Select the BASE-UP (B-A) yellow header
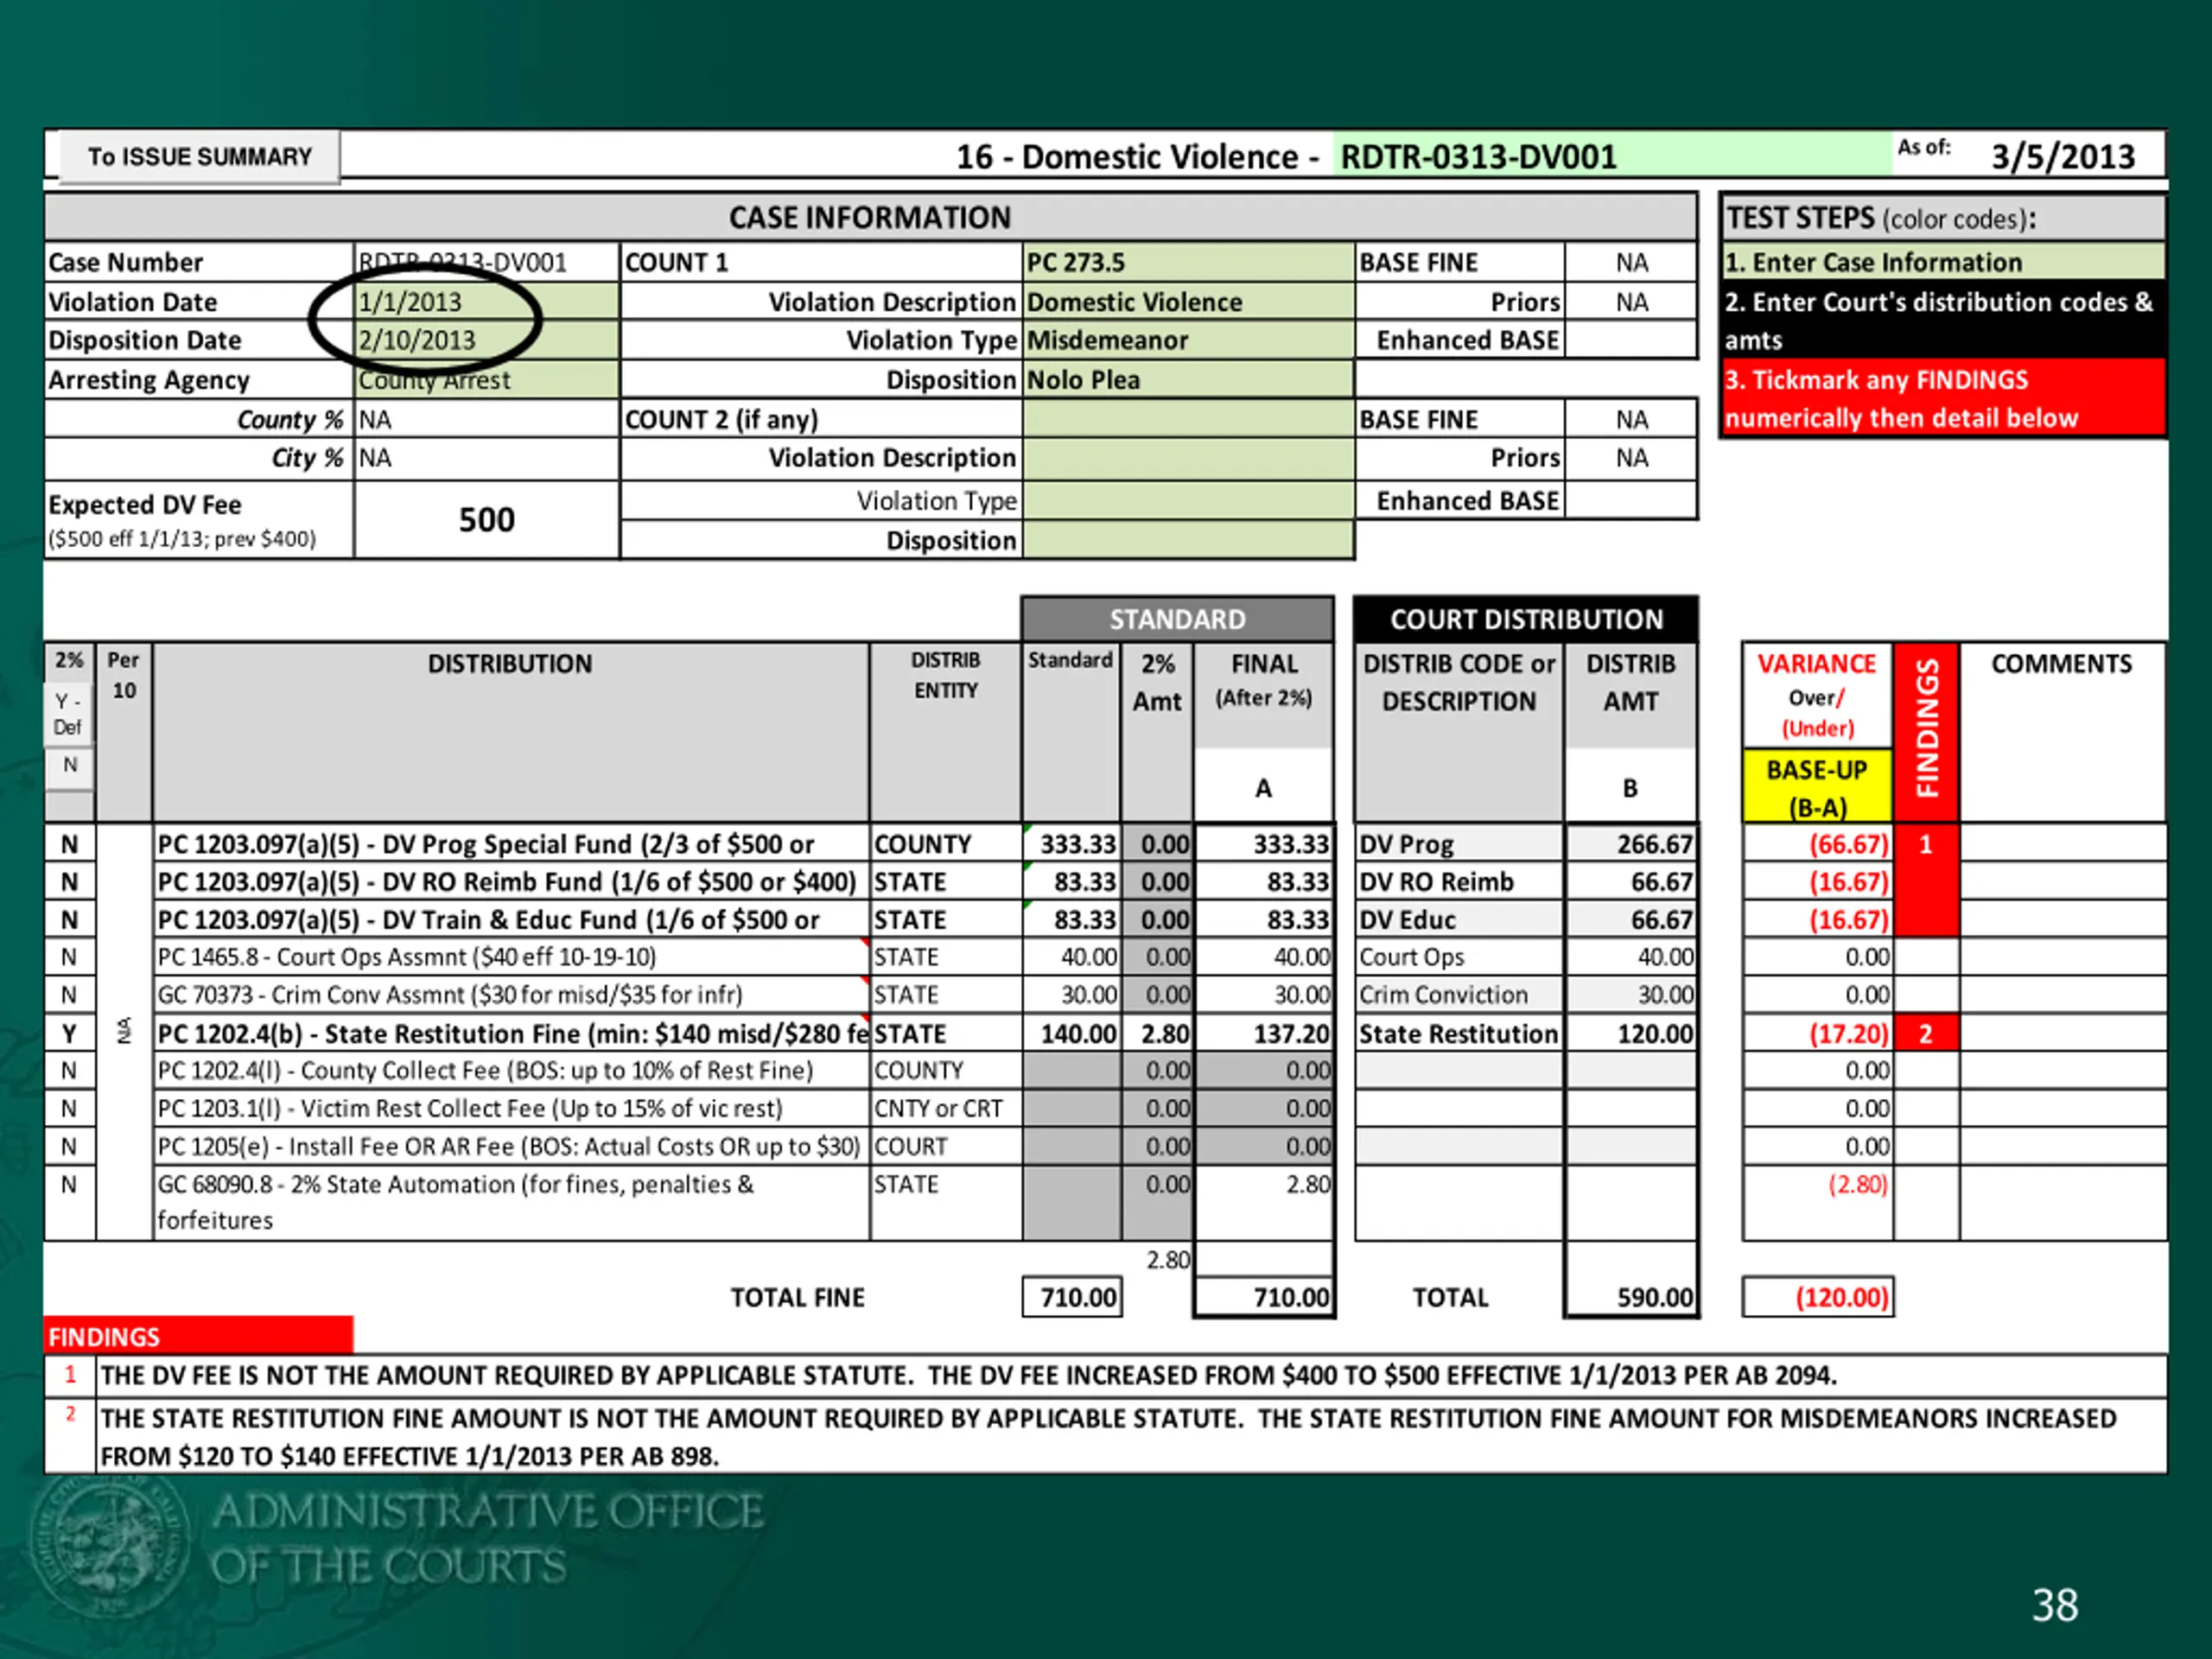This screenshot has height=1659, width=2212. [1817, 787]
